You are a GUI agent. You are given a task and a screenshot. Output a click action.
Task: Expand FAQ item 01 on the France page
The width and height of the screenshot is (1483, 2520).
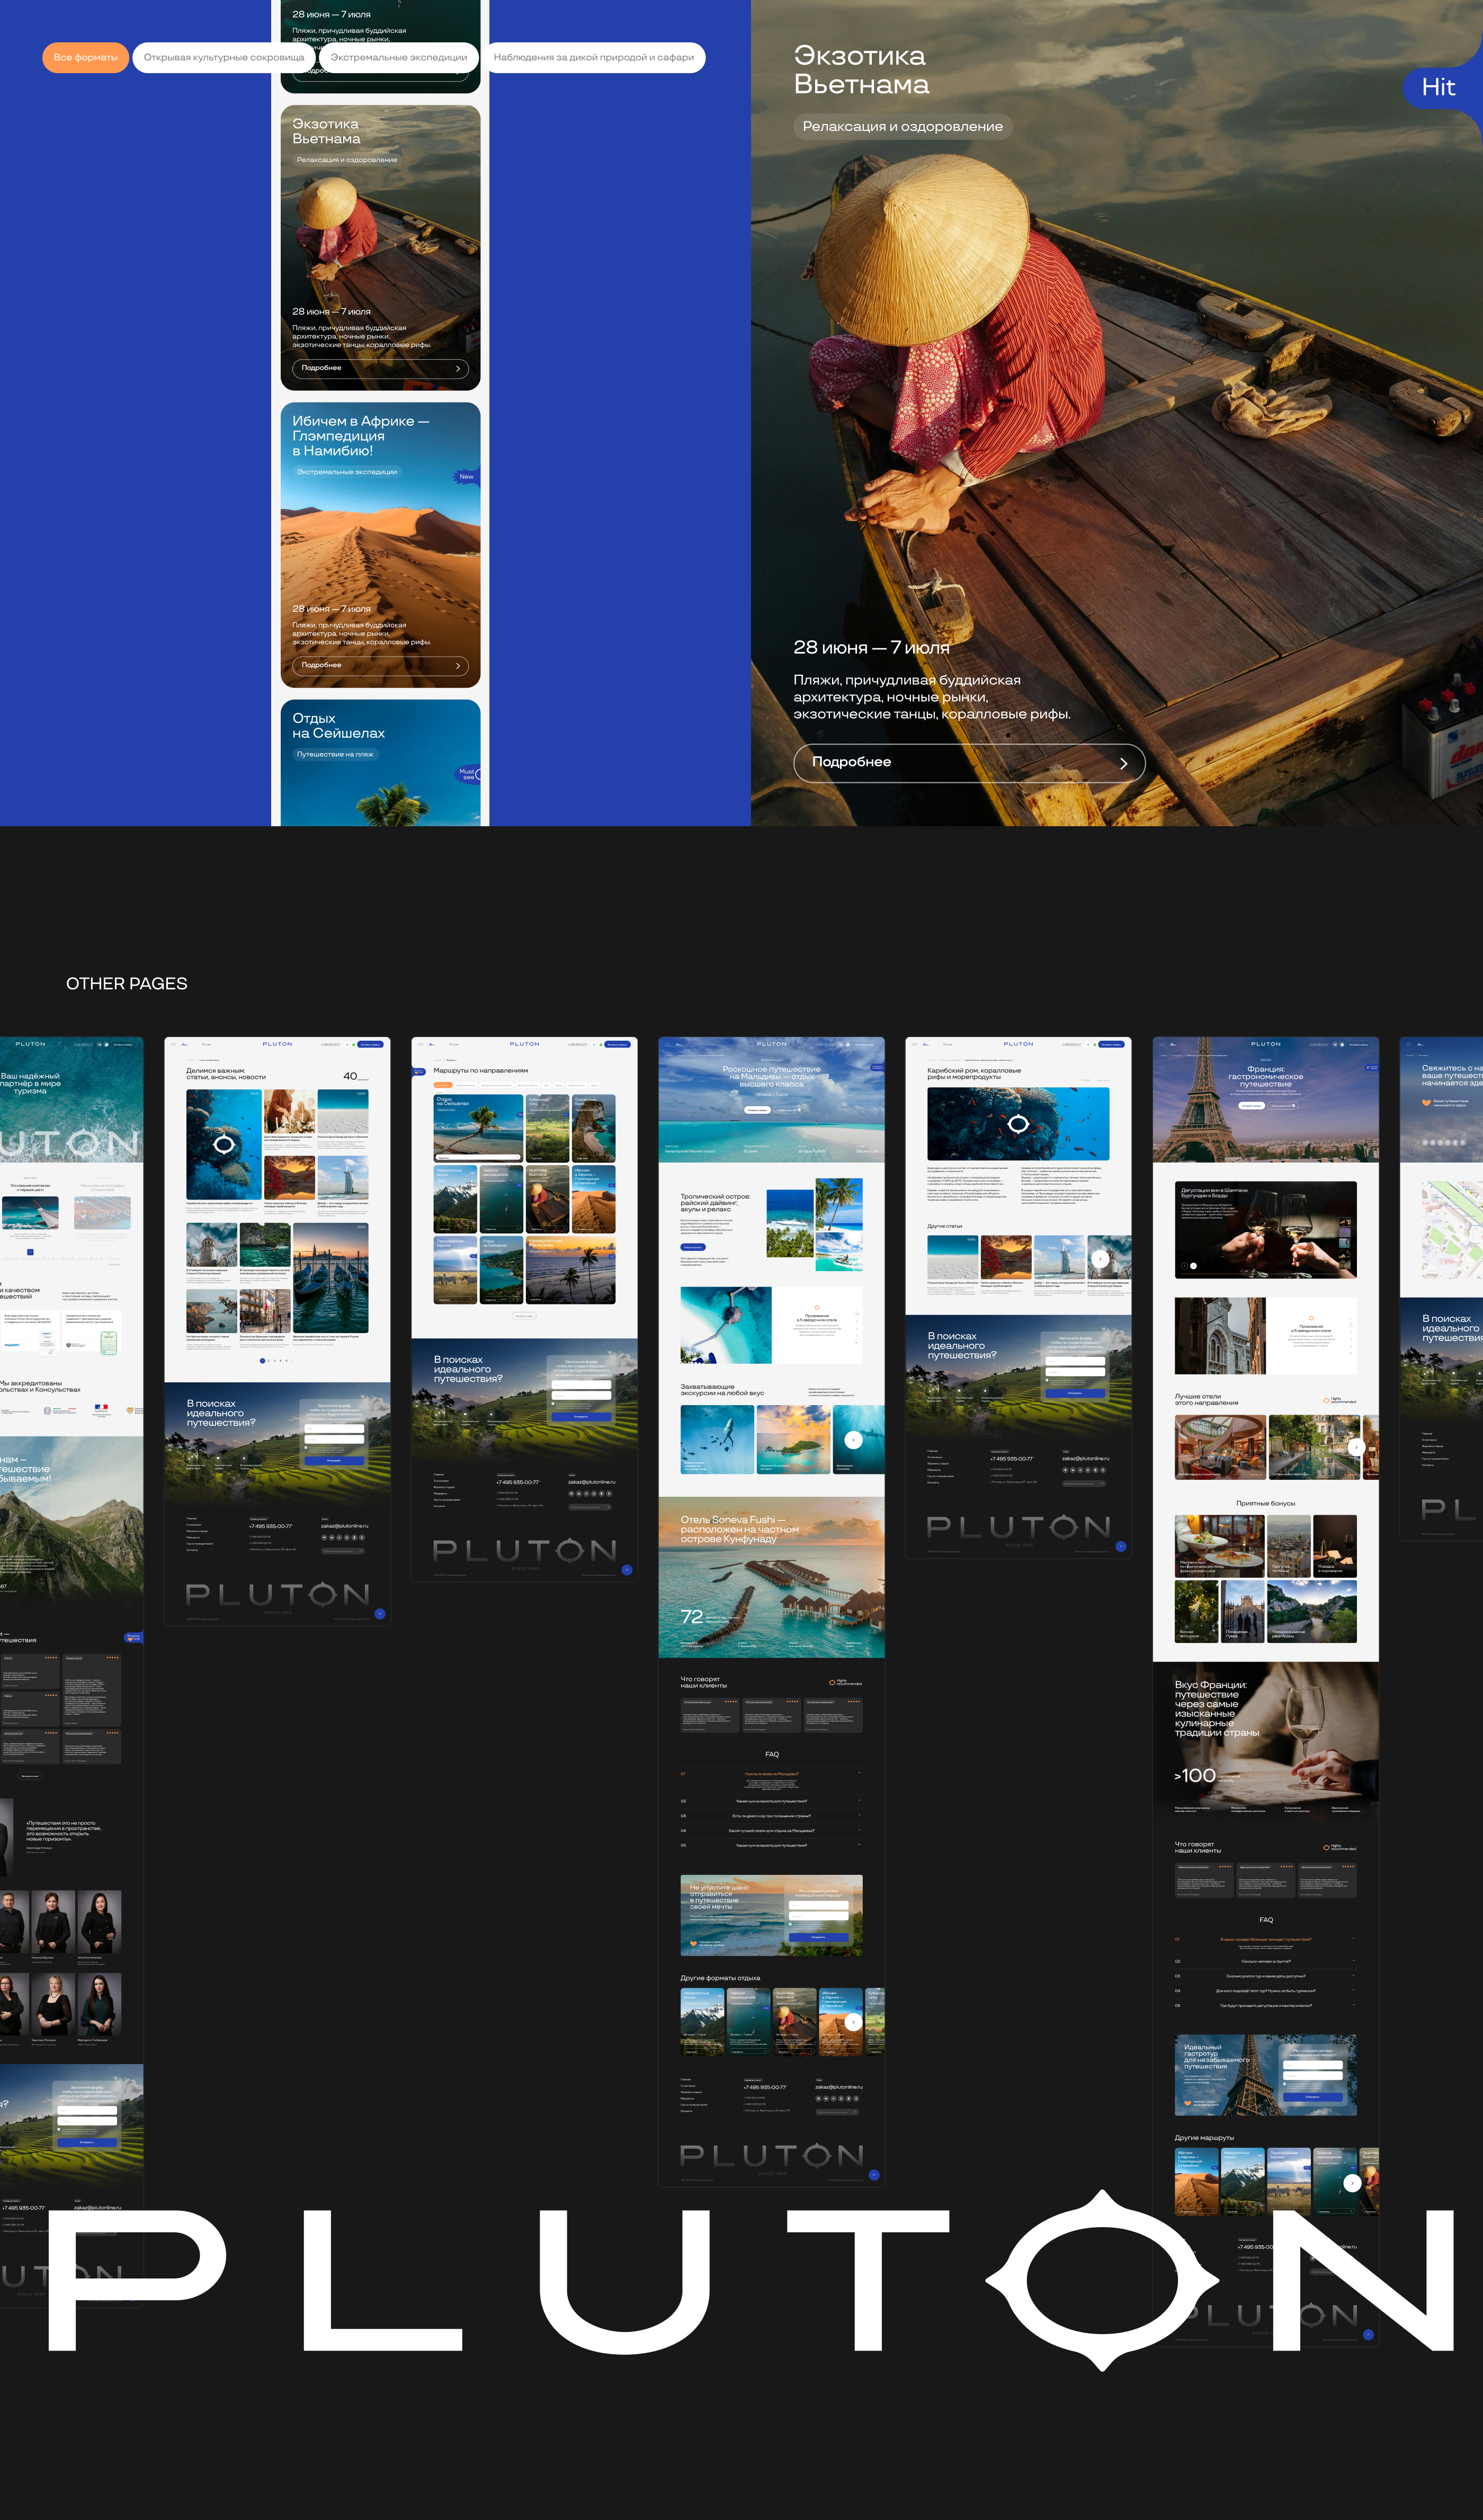[1266, 1942]
